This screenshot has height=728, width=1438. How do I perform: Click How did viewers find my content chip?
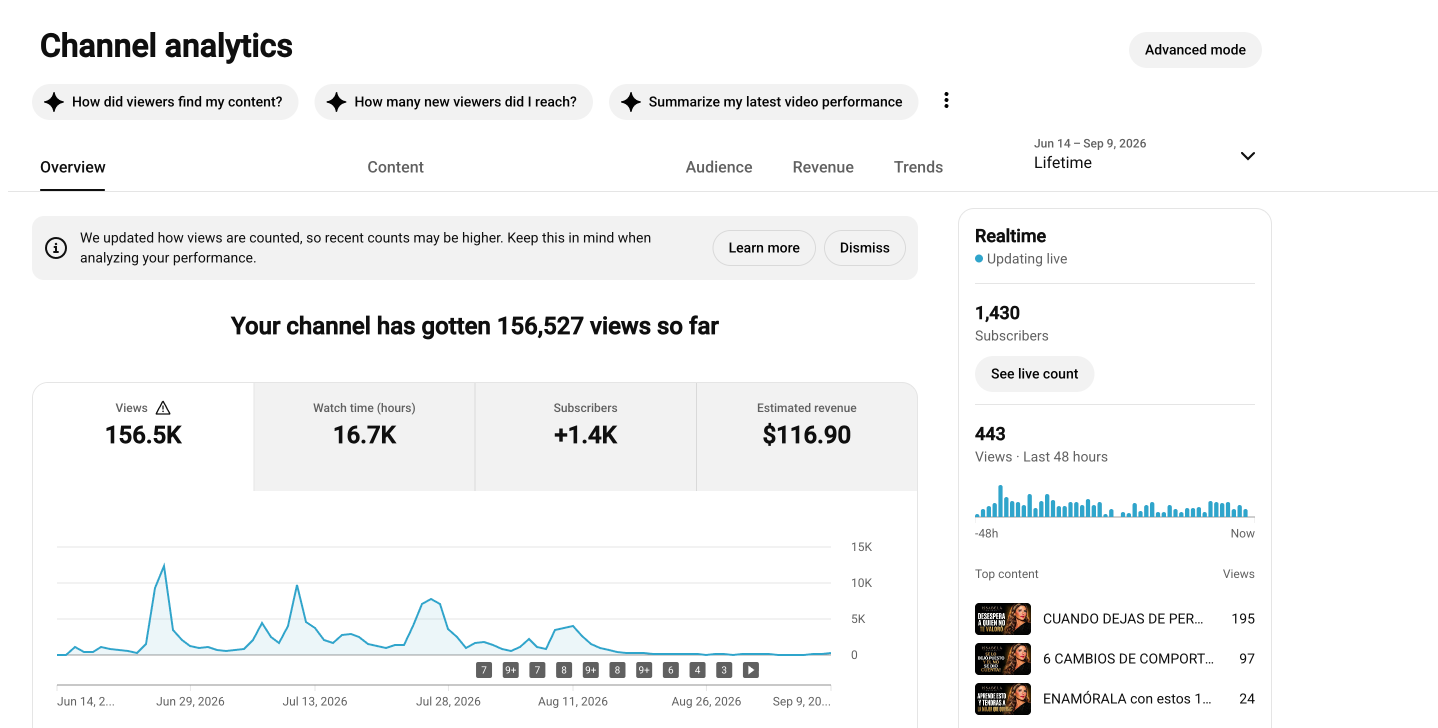165,102
